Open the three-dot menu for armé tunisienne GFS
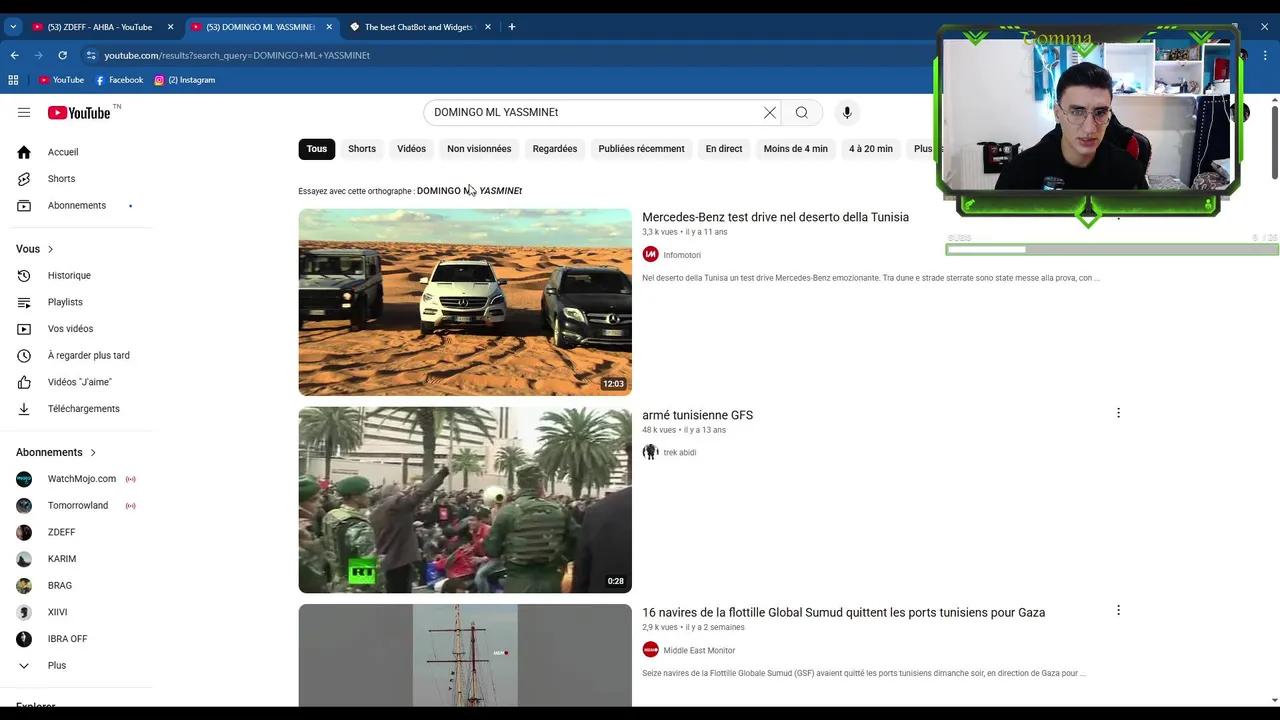1280x720 pixels. pyautogui.click(x=1118, y=413)
